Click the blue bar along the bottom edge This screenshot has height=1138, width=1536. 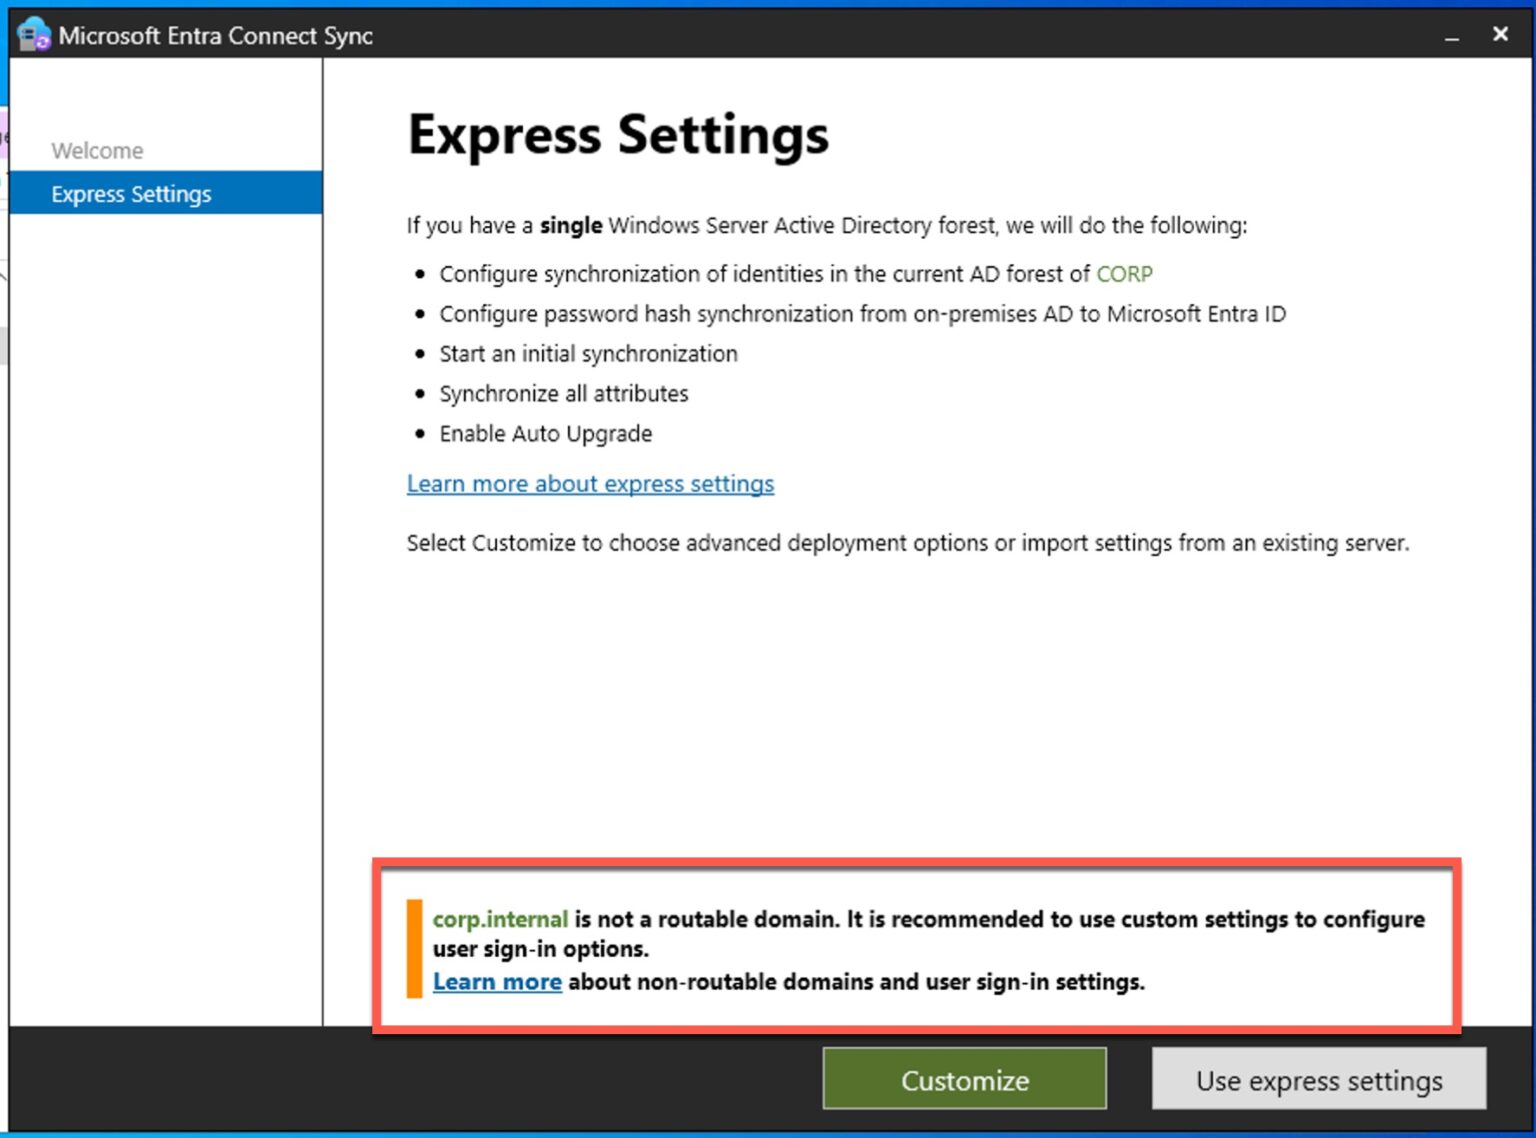coord(768,1132)
